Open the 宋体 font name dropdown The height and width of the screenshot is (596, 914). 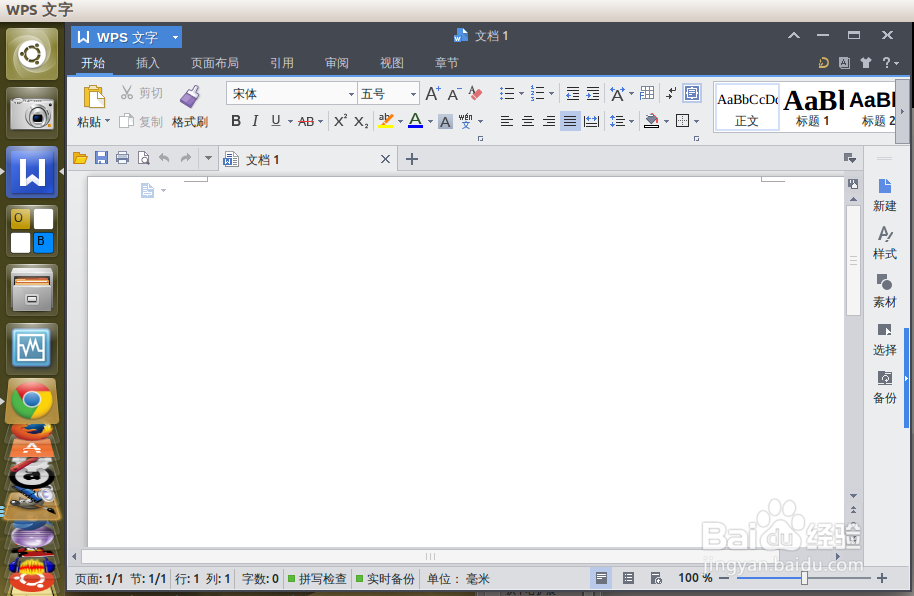[351, 94]
